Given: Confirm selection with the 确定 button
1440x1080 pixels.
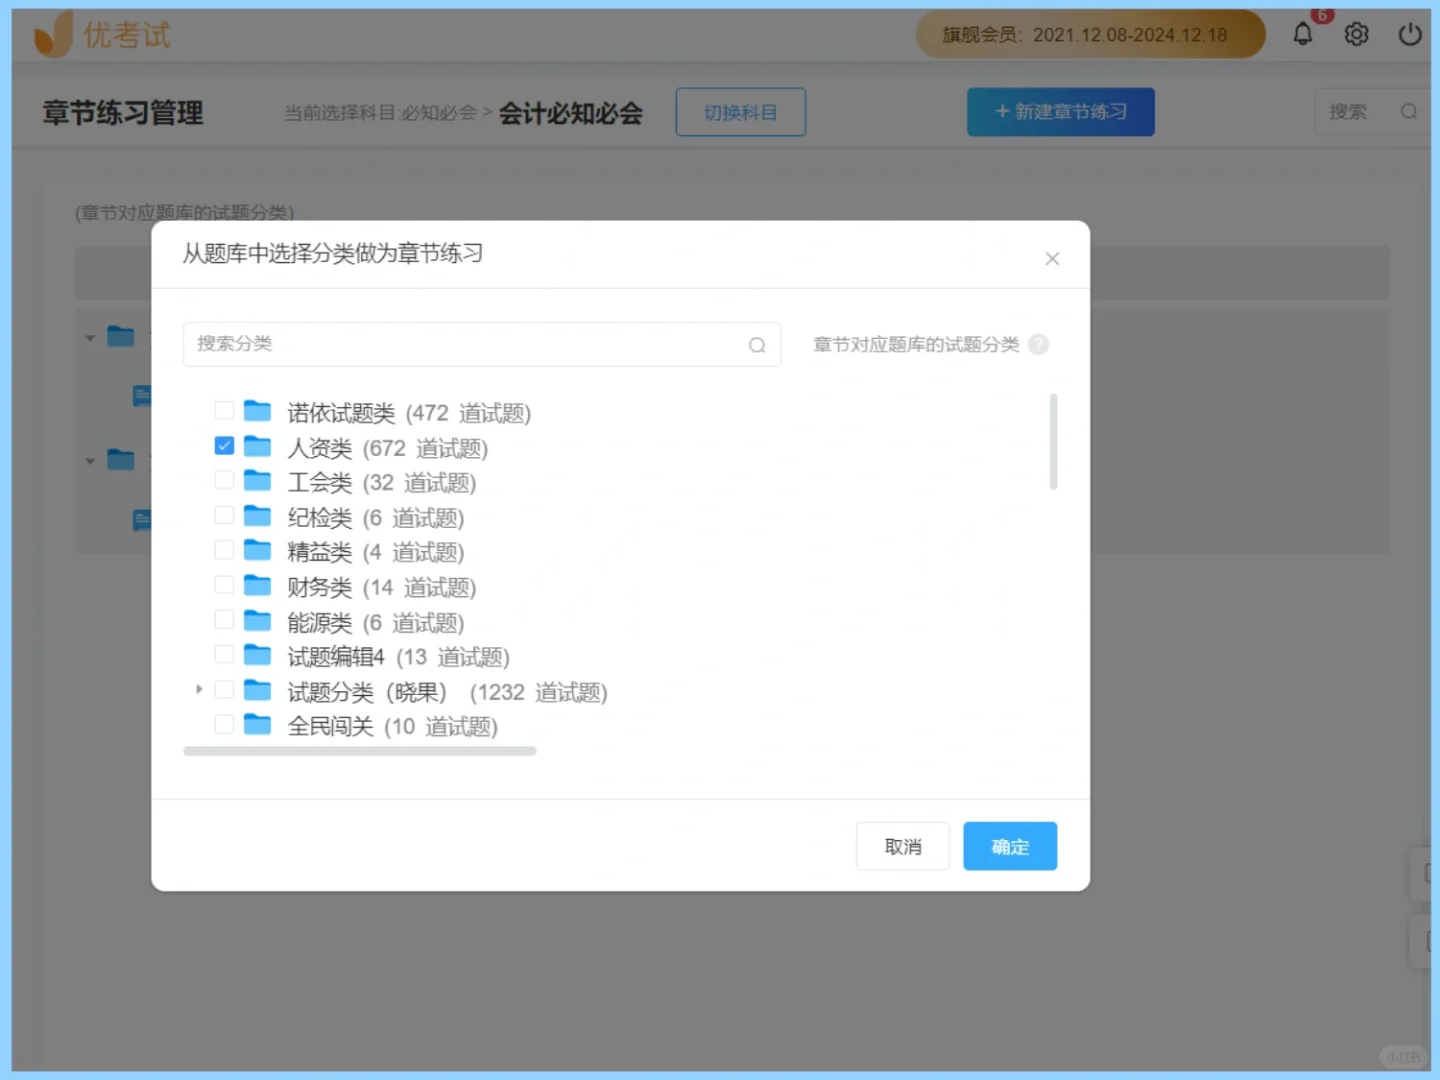Looking at the screenshot, I should (1009, 846).
